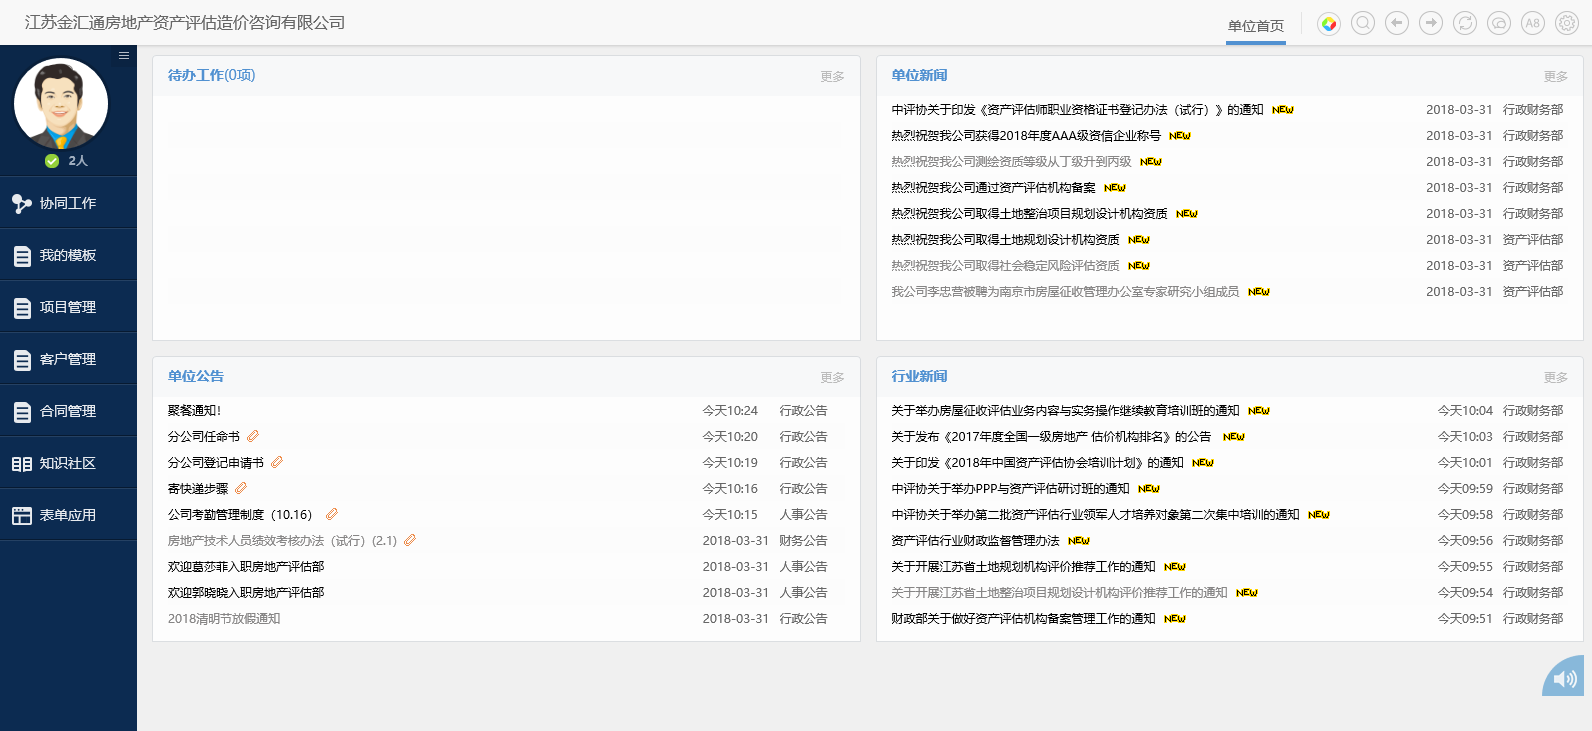
Task: Expand 更多 in the 单位新闻 panel
Action: pyautogui.click(x=1555, y=77)
